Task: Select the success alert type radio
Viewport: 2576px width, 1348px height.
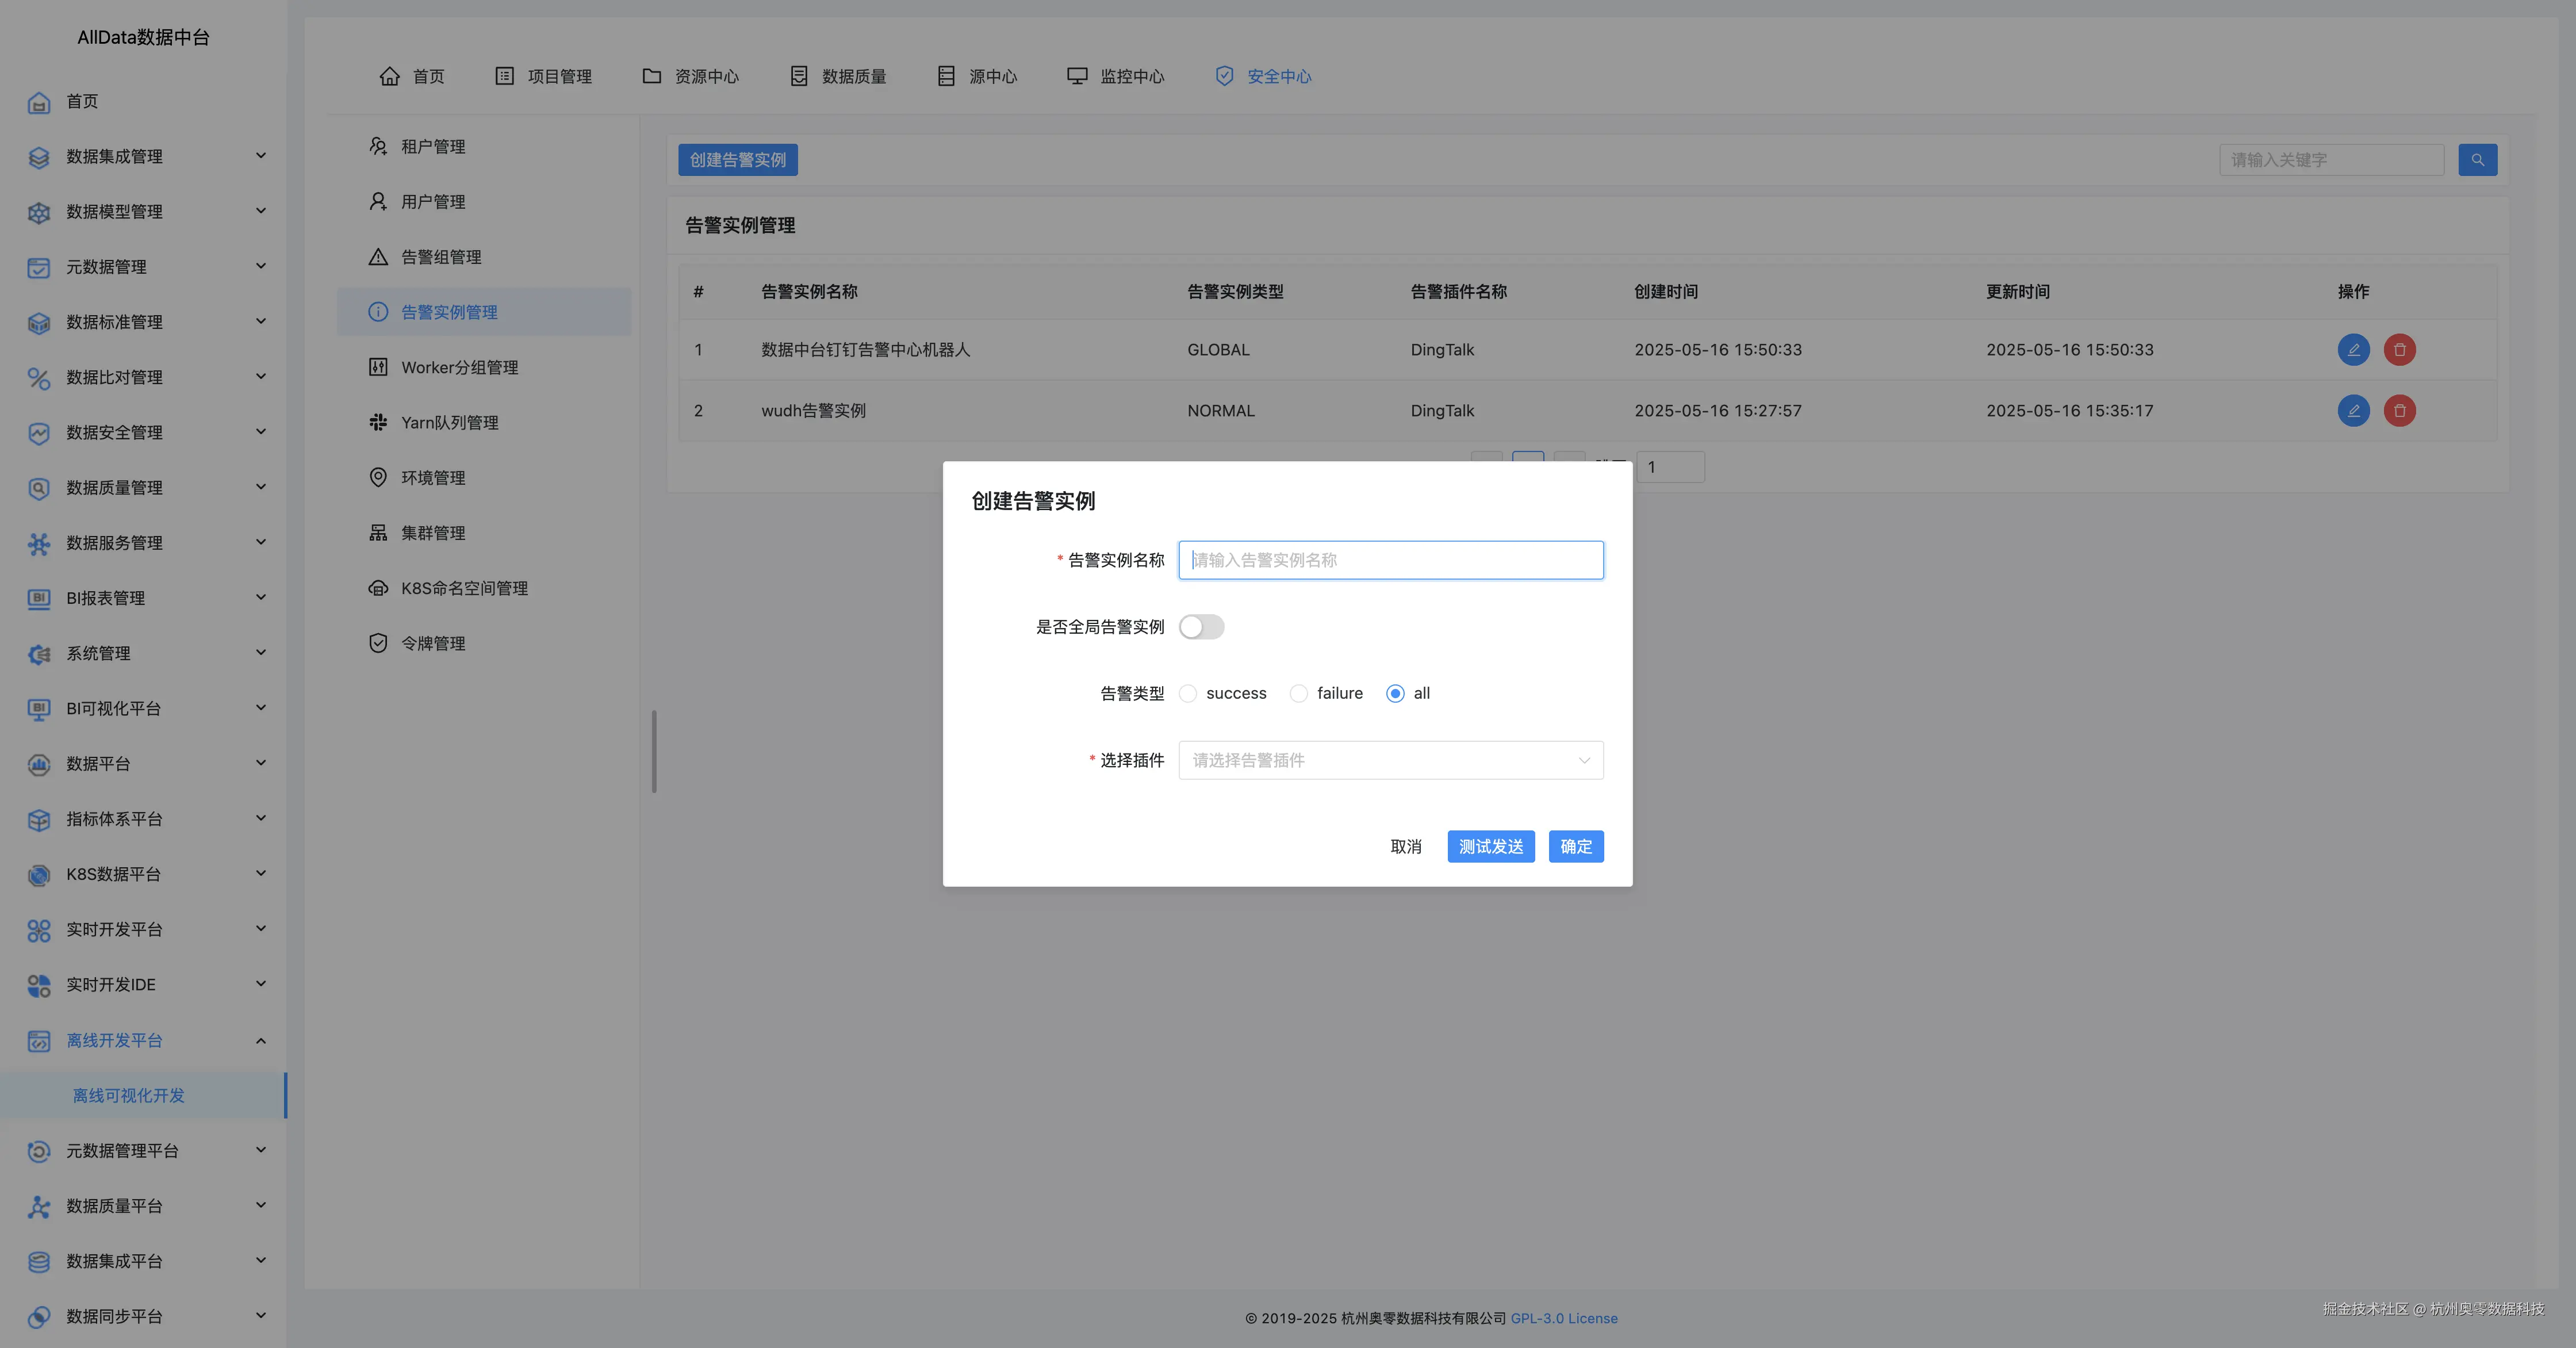Action: (x=1188, y=693)
